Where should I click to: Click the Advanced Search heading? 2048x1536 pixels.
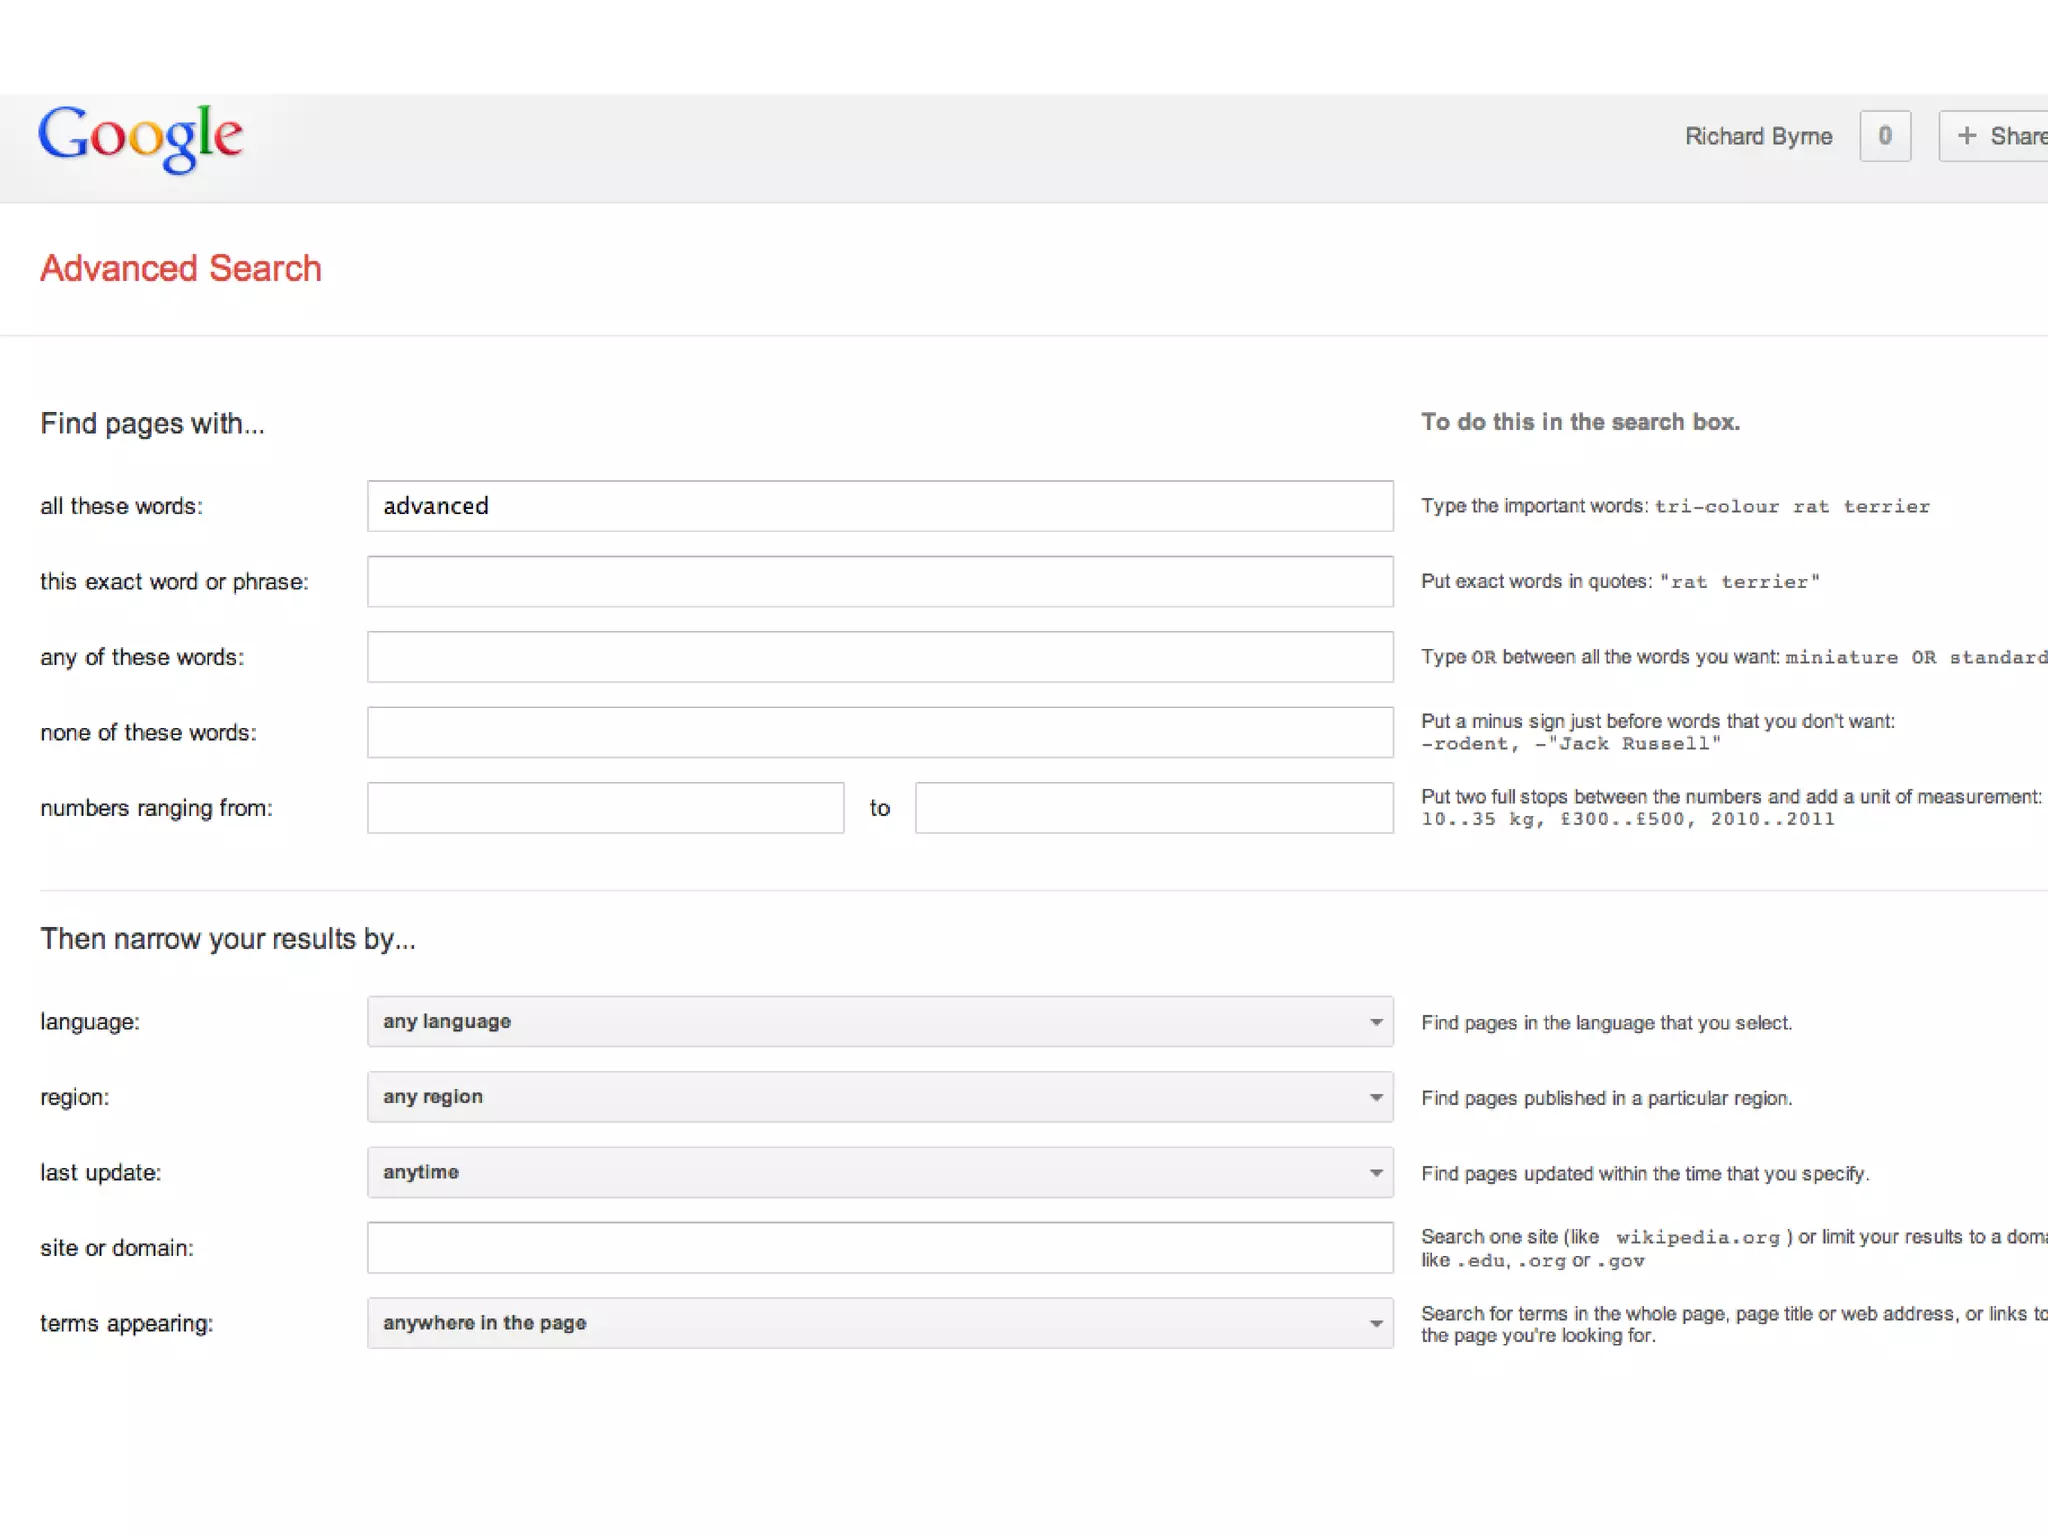(181, 268)
